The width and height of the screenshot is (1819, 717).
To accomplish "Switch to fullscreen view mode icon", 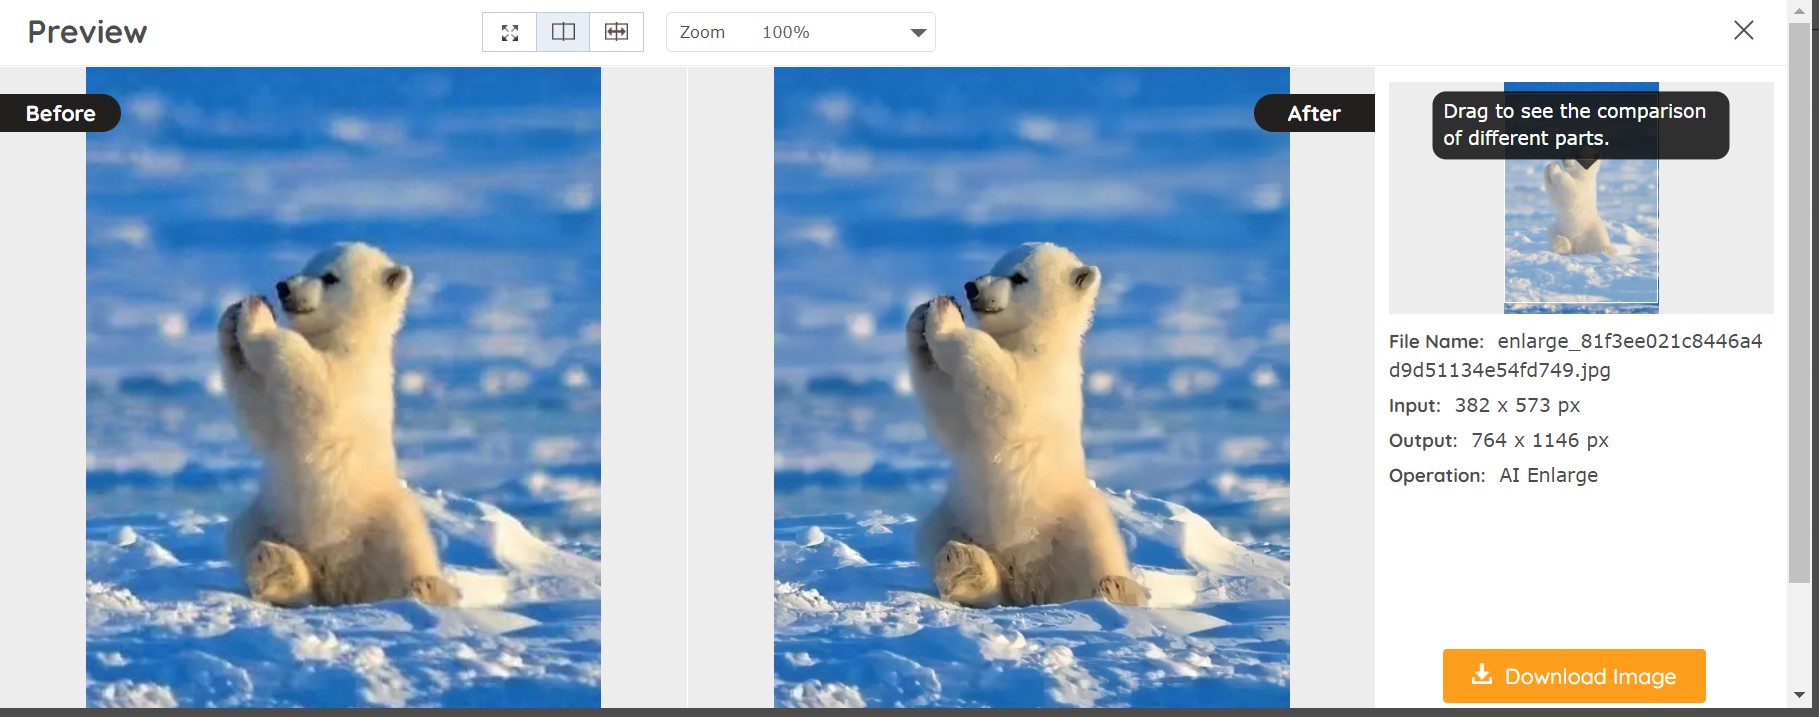I will coord(509,32).
